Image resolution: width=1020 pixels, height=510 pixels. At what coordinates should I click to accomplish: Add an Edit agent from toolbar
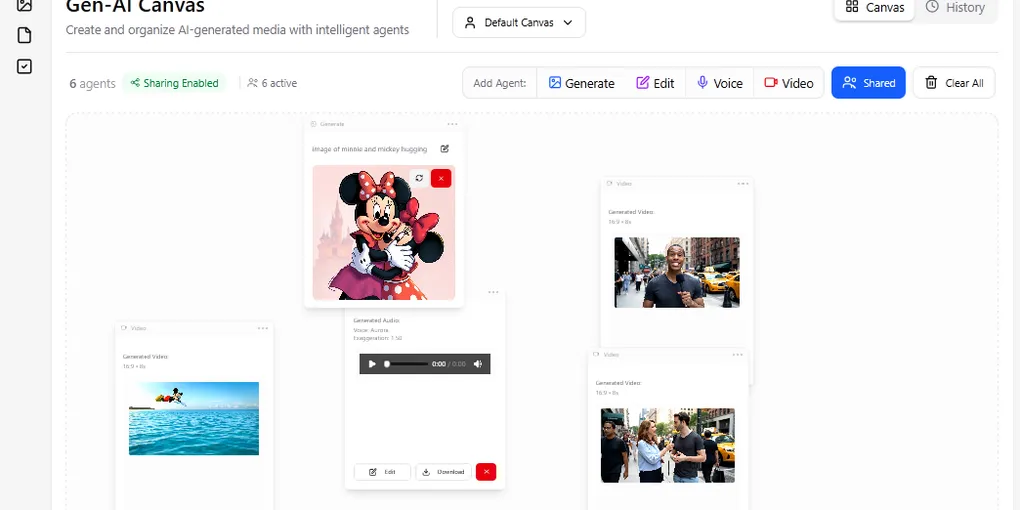pos(655,83)
